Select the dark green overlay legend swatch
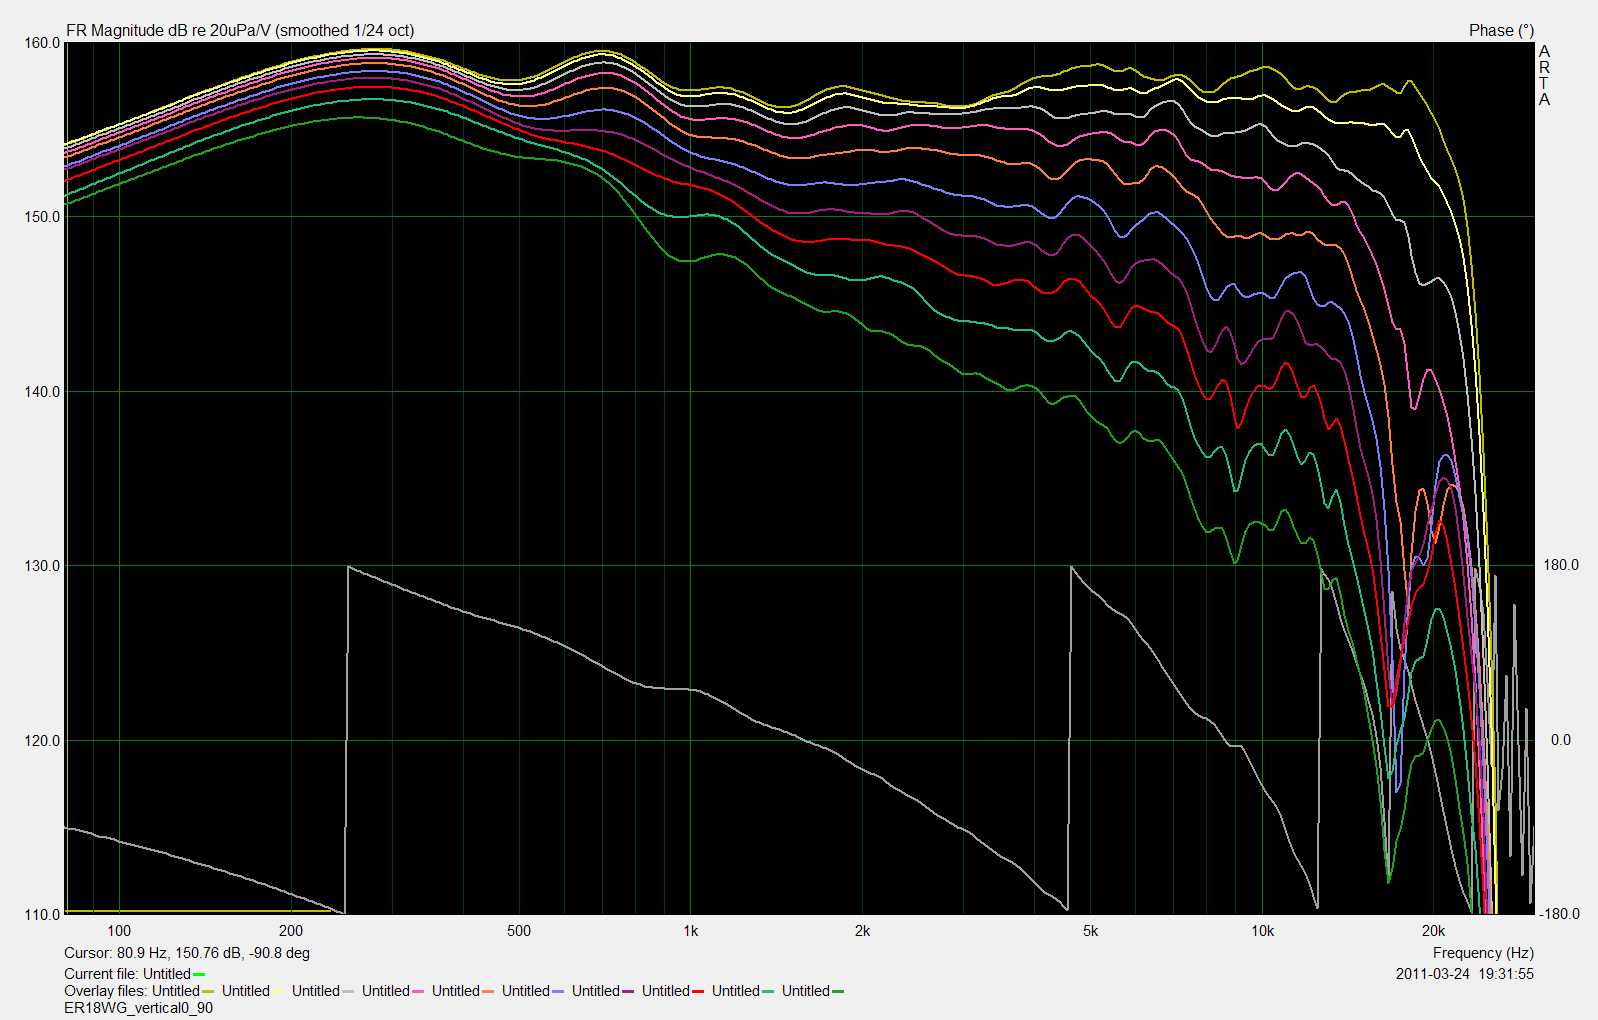Screen dimensions: 1598x1020 pos(838,992)
